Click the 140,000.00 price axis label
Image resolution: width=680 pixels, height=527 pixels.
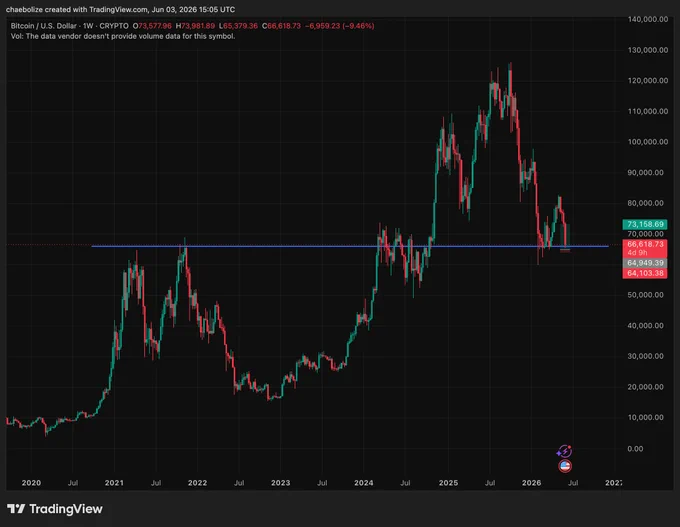648,20
